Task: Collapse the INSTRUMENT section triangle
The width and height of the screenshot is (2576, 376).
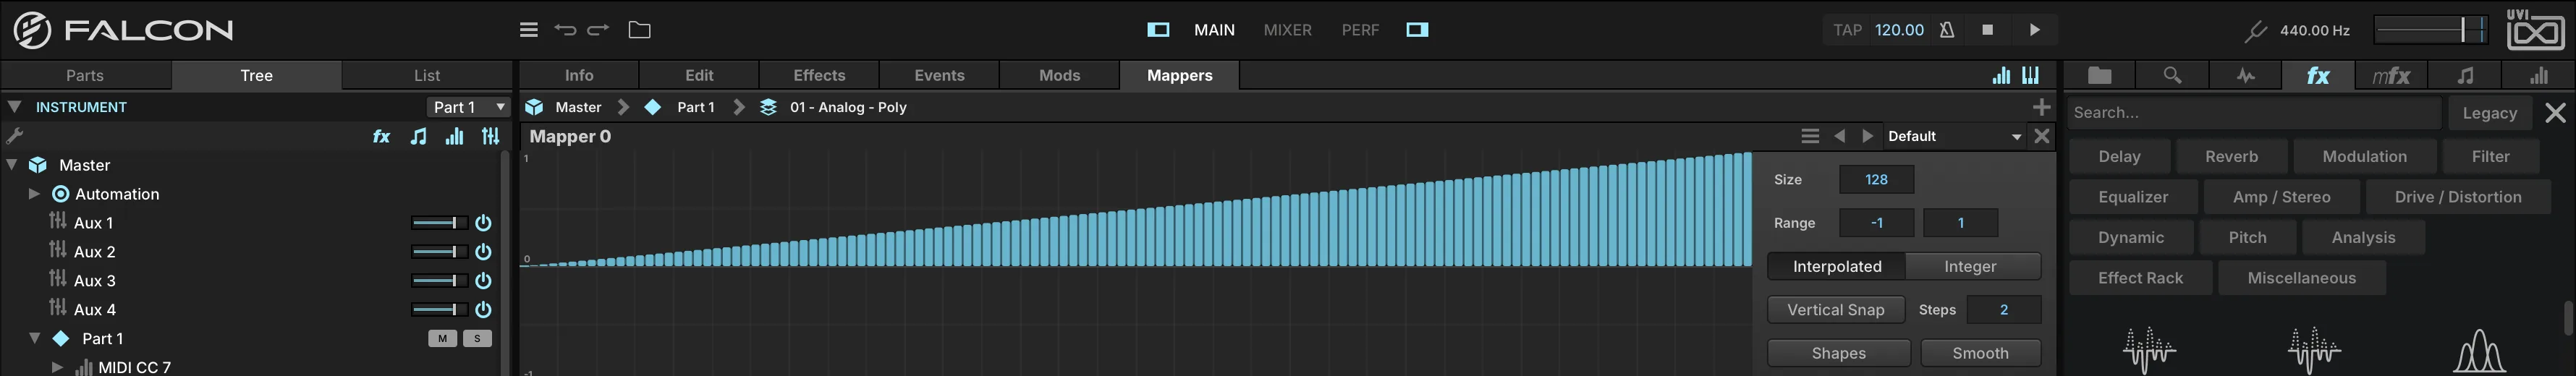Action: click(14, 106)
